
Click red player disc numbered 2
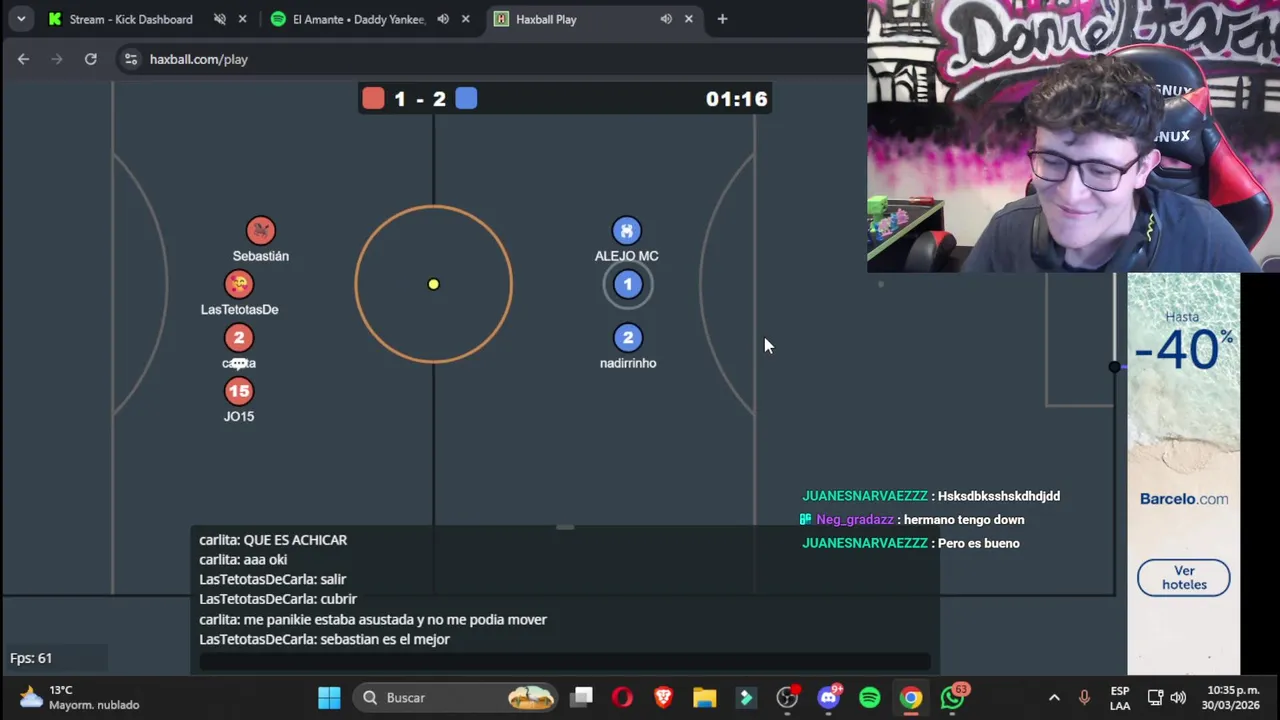(x=239, y=338)
